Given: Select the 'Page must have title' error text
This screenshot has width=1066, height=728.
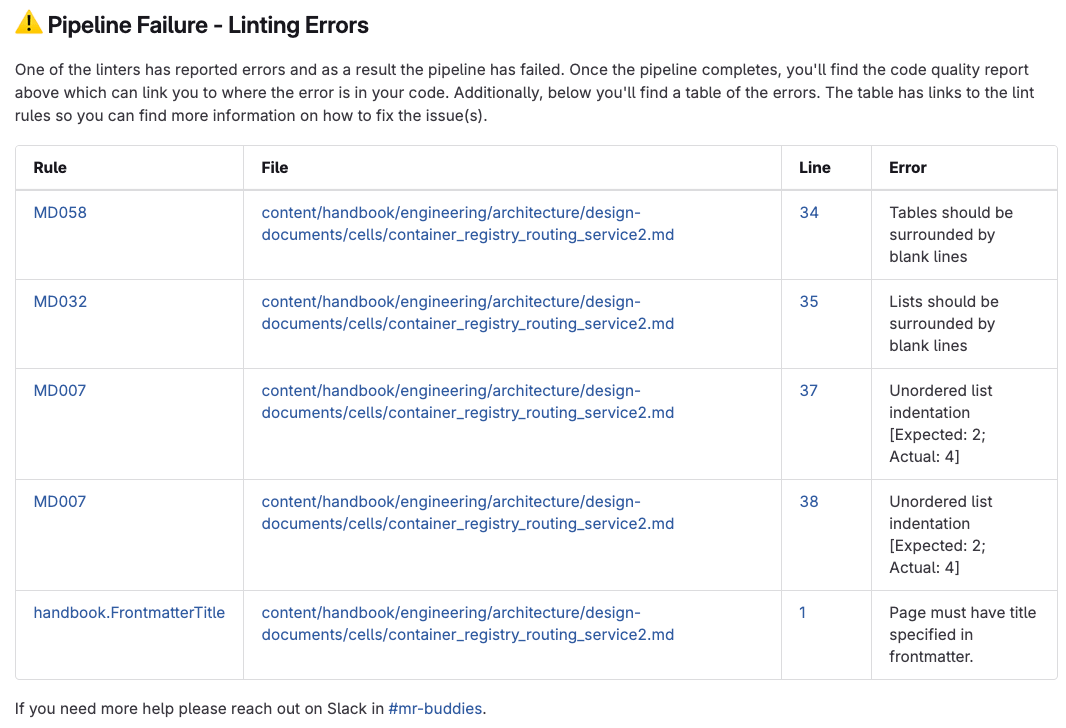Looking at the screenshot, I should (x=963, y=634).
